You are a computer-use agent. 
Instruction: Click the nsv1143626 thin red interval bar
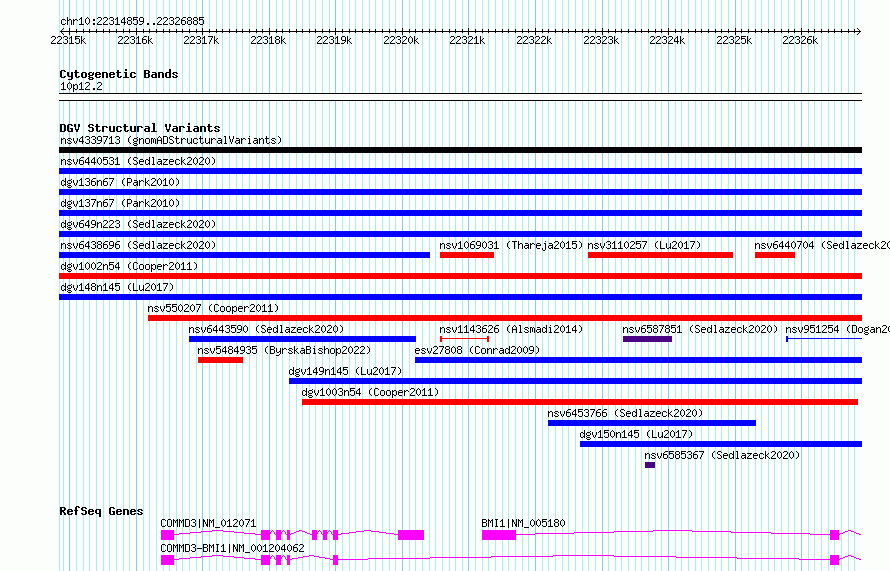[x=464, y=339]
